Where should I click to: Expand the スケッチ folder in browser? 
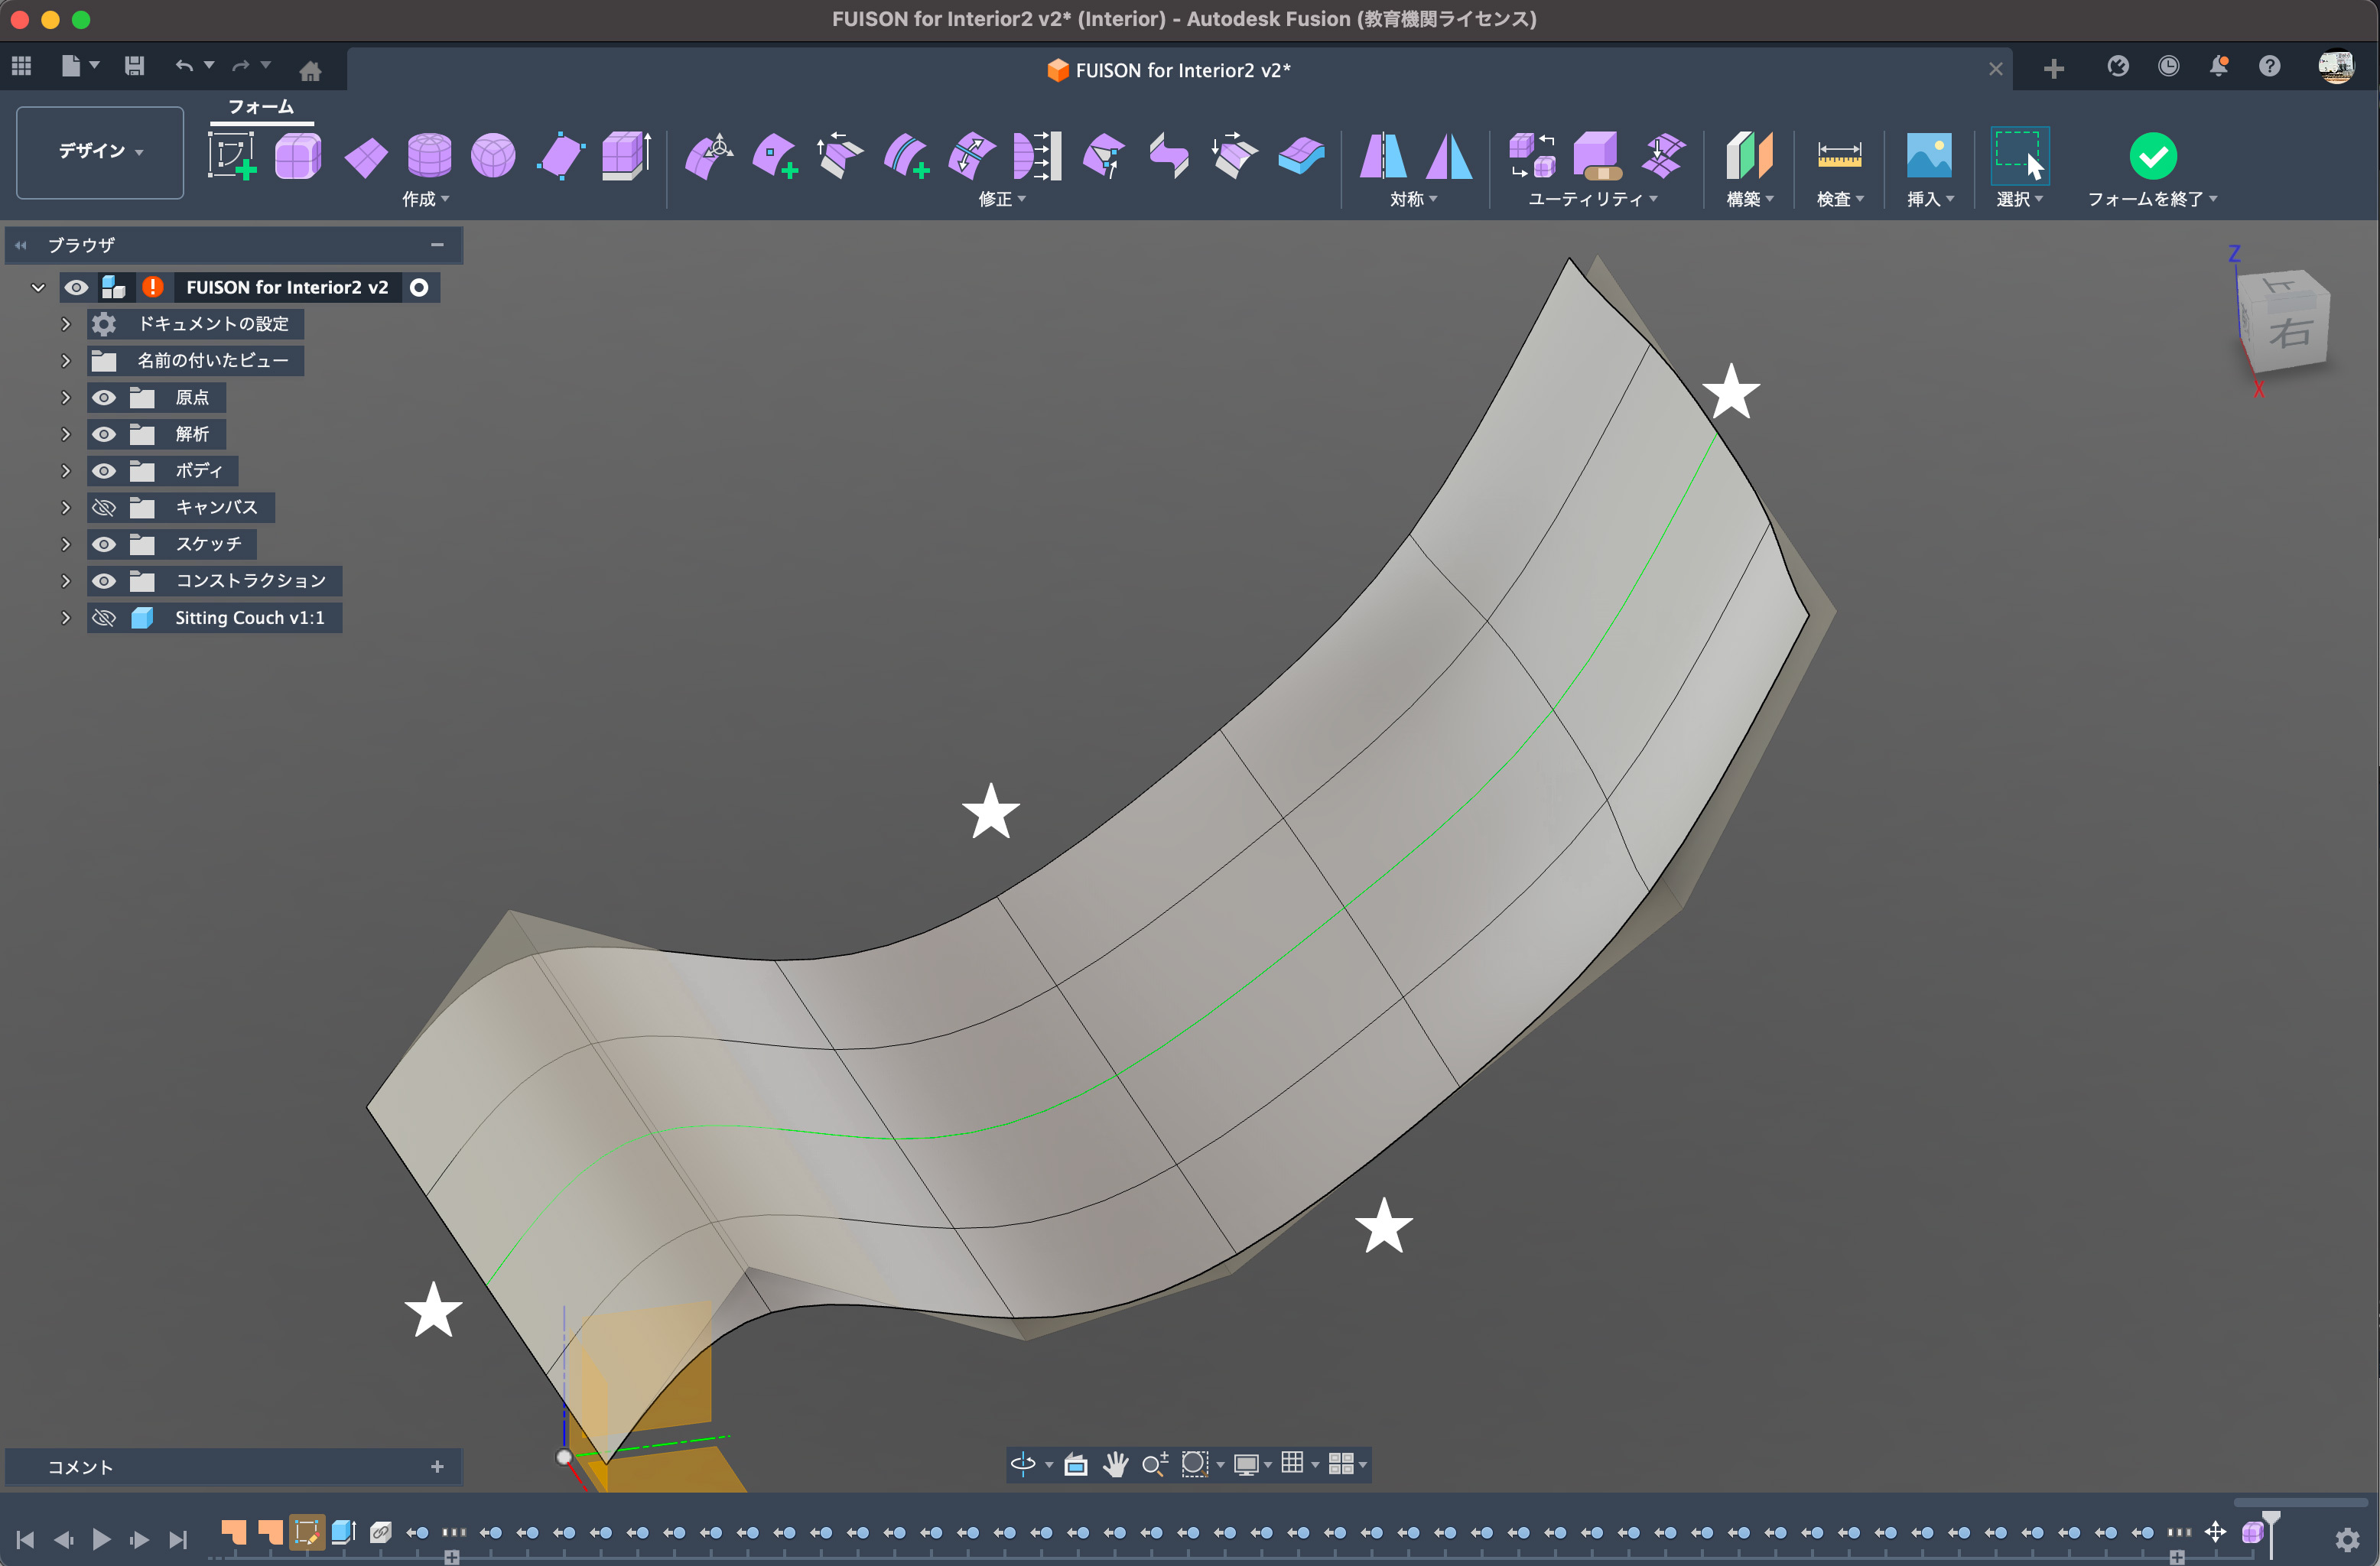click(x=66, y=545)
